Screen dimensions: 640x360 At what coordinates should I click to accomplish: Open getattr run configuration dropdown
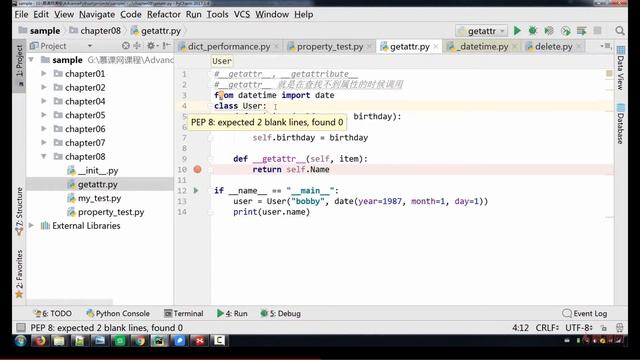(482, 31)
